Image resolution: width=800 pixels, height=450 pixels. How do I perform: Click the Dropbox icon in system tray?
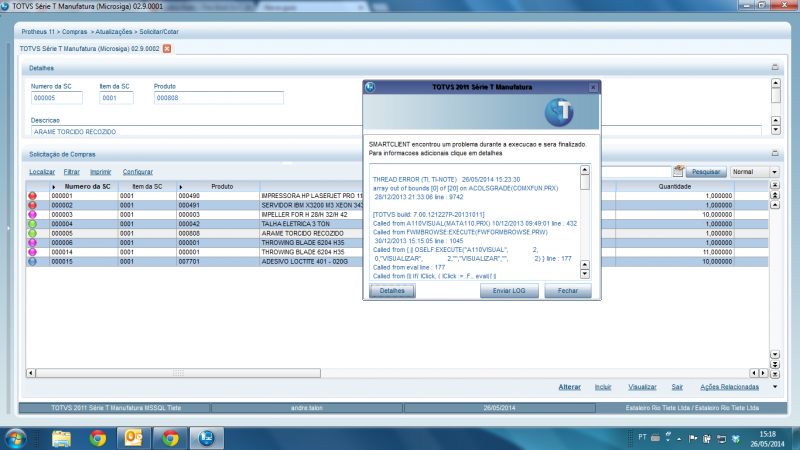click(736, 438)
